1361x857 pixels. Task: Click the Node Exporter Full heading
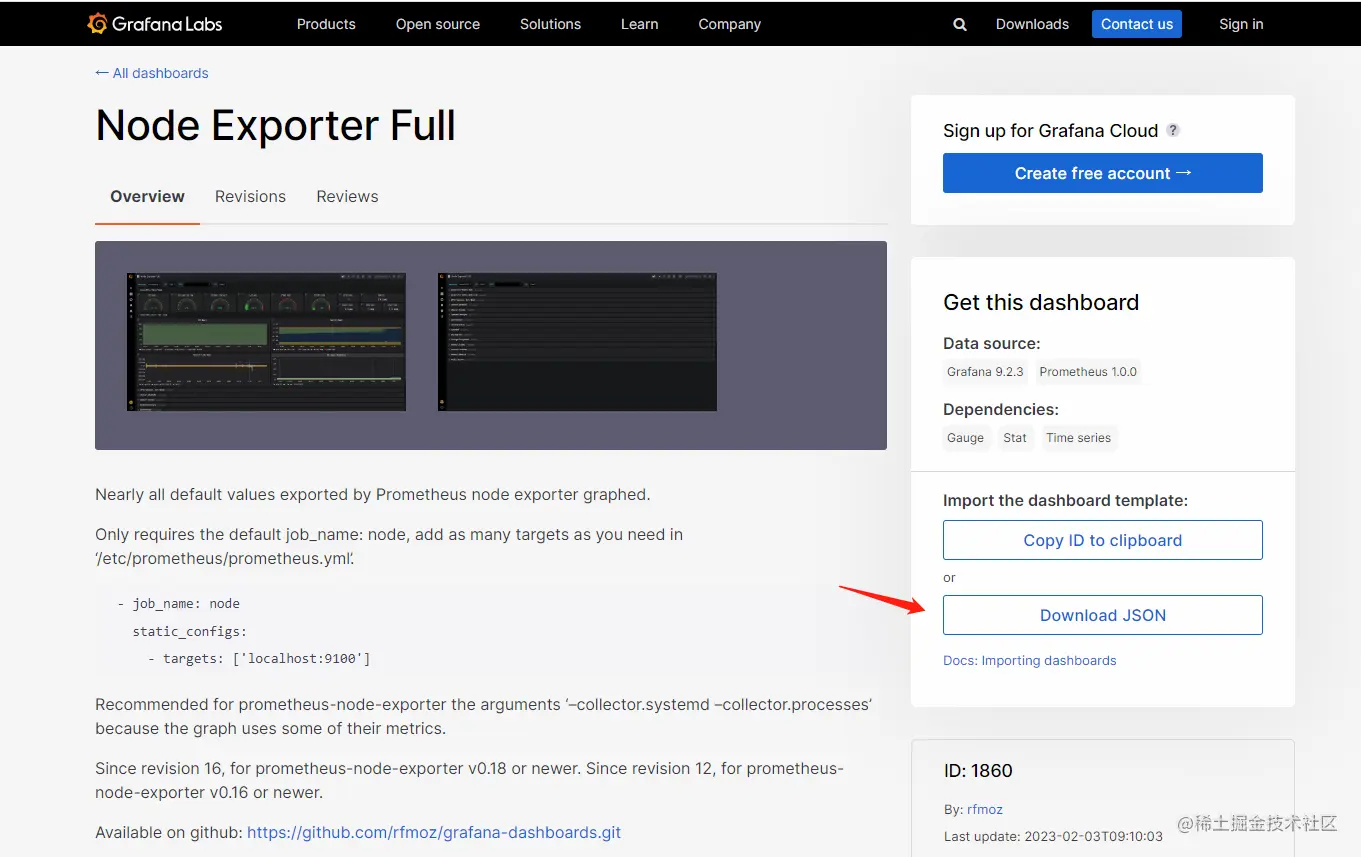[276, 126]
